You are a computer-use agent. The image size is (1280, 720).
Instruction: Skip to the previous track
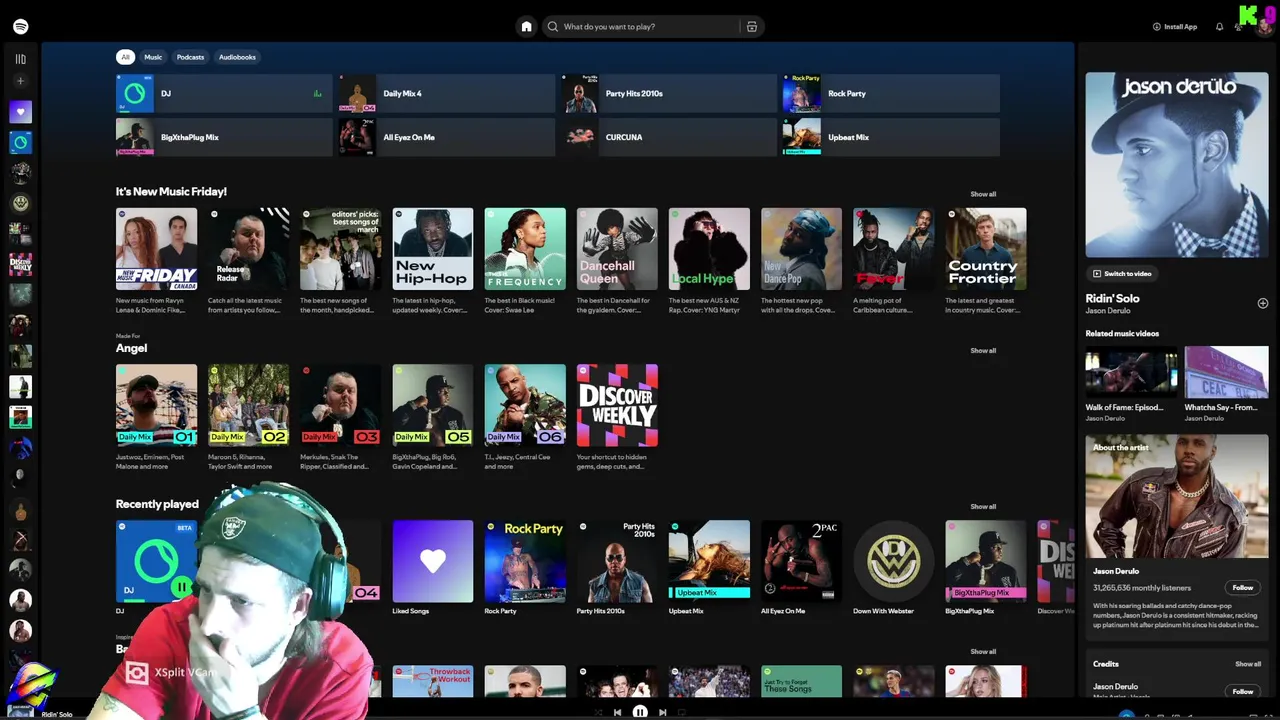pyautogui.click(x=618, y=713)
